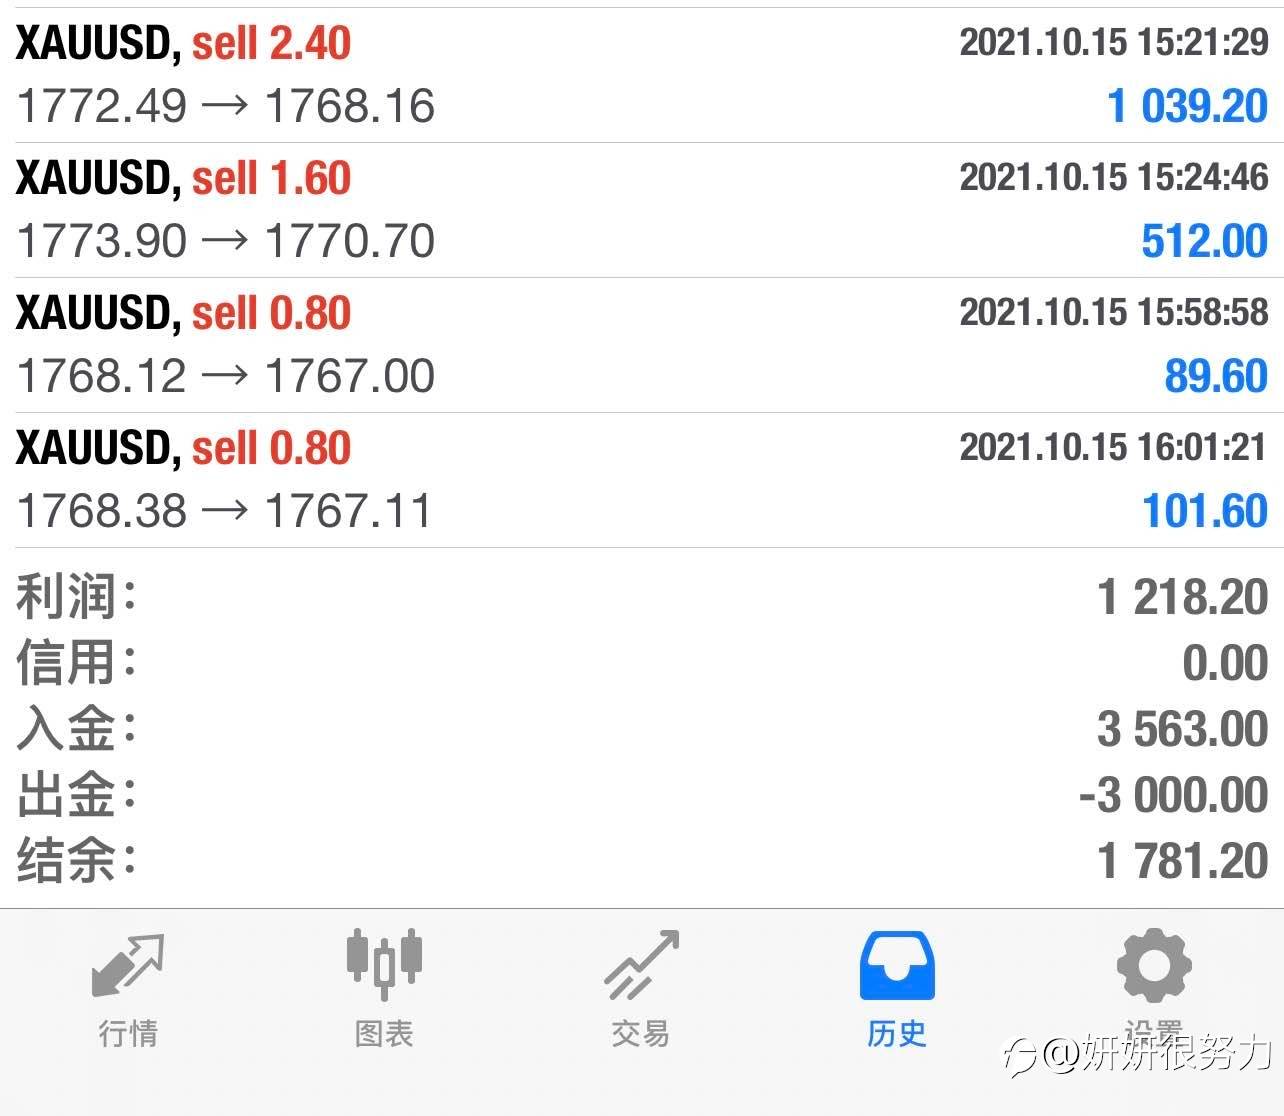Tap the 历史 tab label
This screenshot has height=1116, width=1284.
pyautogui.click(x=897, y=1033)
